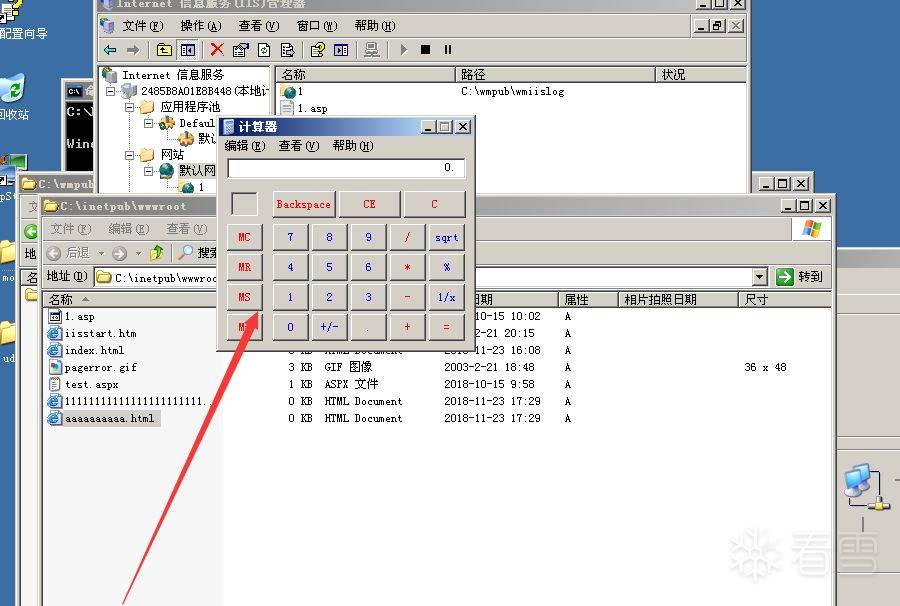
Task: Click the Back arrow in IIS Manager toolbar
Action: click(x=110, y=50)
